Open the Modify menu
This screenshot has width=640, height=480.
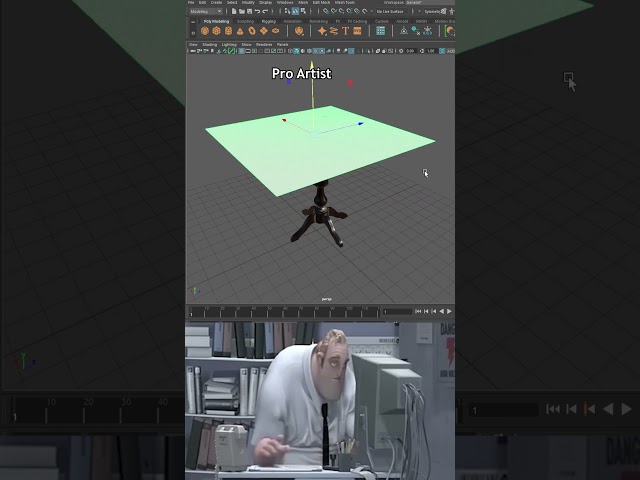click(248, 2)
